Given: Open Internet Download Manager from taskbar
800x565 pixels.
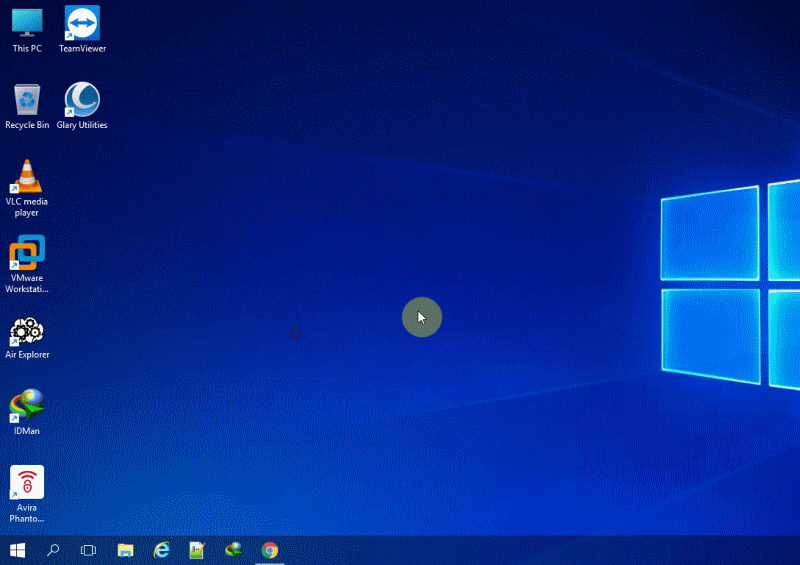Looking at the screenshot, I should coord(234,550).
